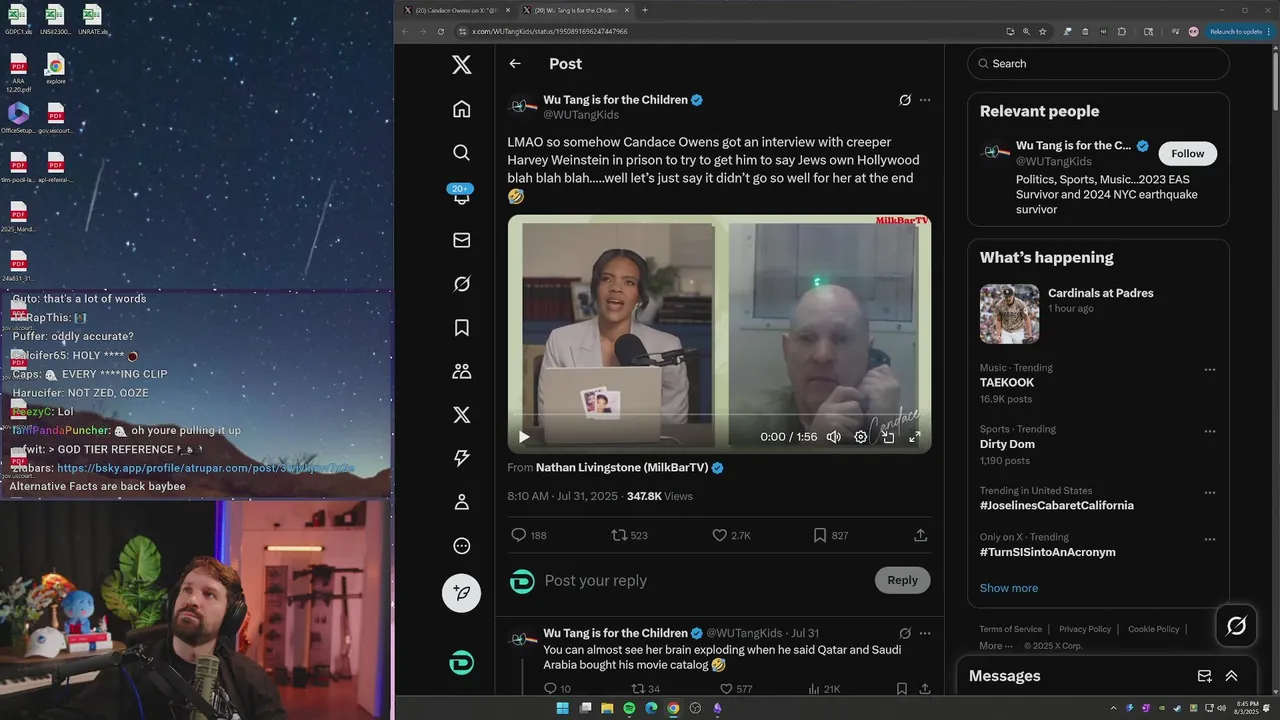Open Nathan Livingstone (MilkBarTV) link
1280x720 pixels.
[622, 467]
